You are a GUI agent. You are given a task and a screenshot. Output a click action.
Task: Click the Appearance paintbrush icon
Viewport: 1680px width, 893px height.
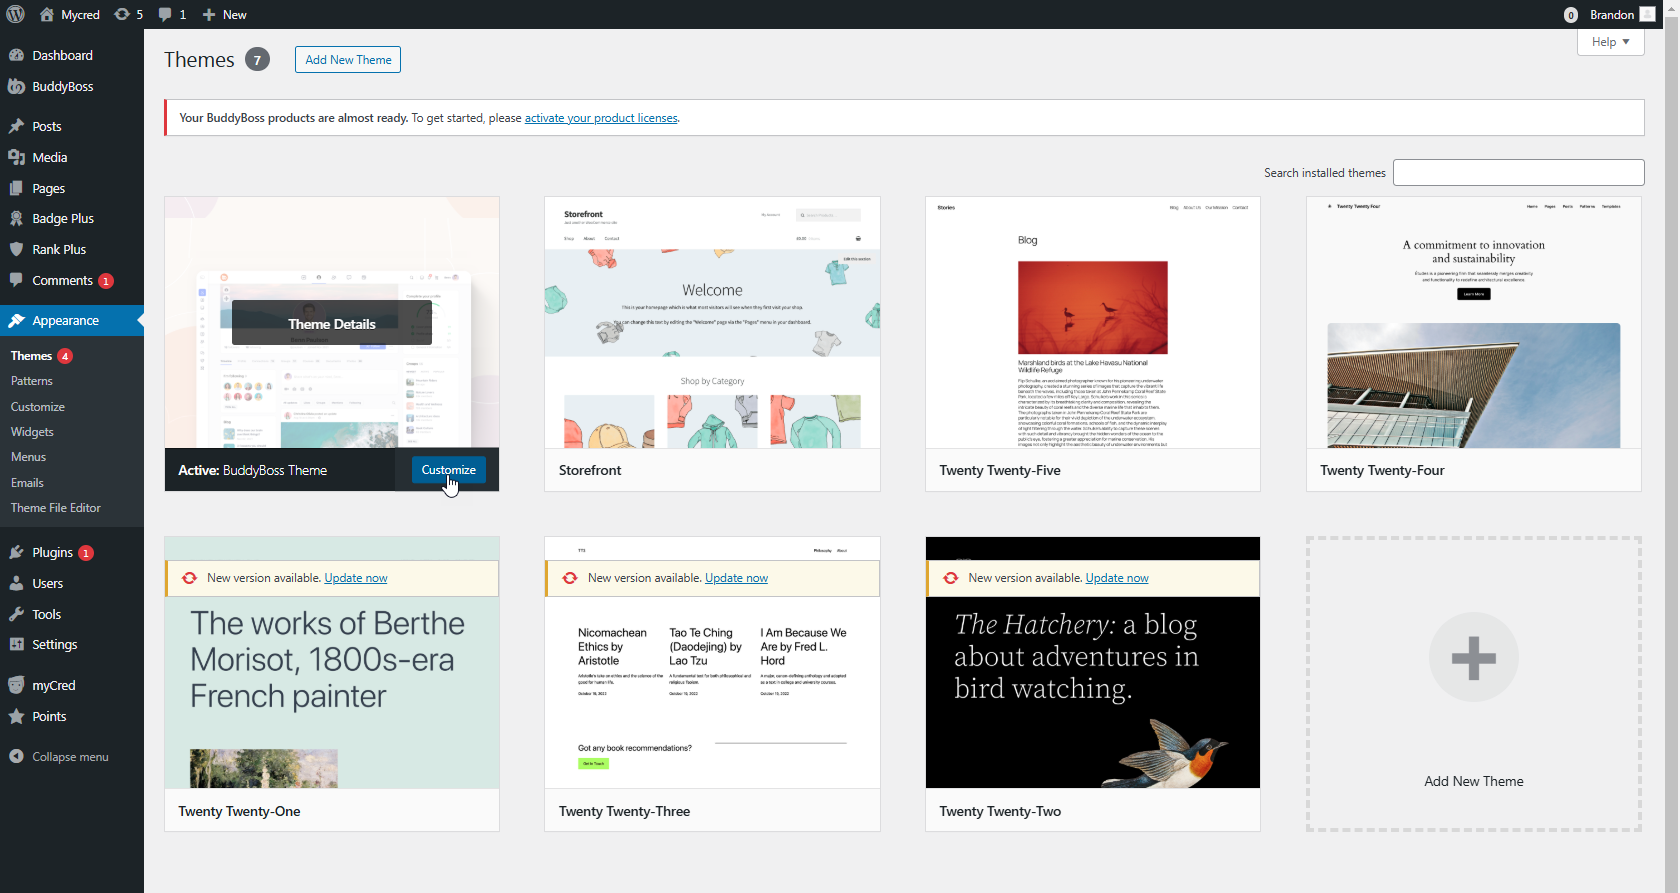pos(16,320)
